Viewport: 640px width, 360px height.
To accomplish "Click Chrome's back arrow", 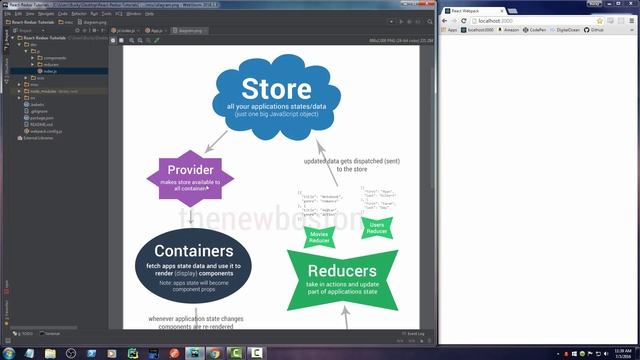I will click(x=444, y=21).
